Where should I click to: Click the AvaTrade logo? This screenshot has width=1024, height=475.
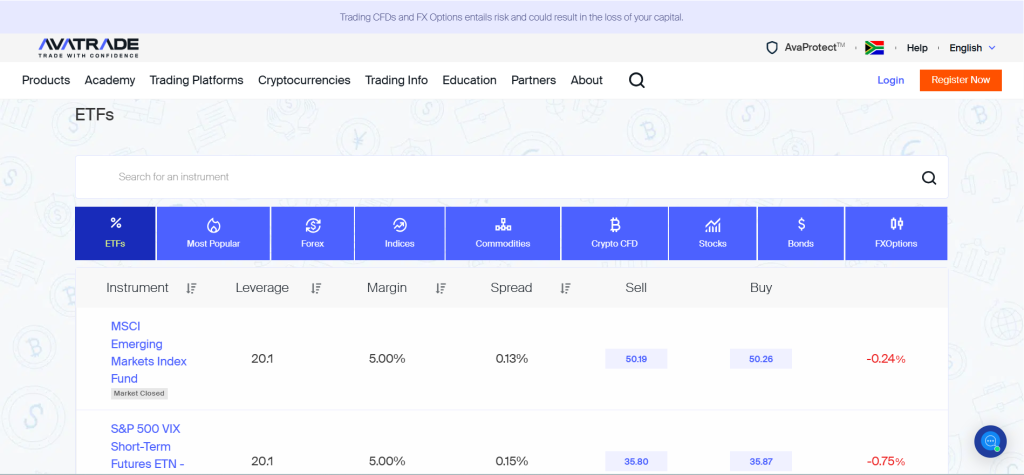coord(88,48)
